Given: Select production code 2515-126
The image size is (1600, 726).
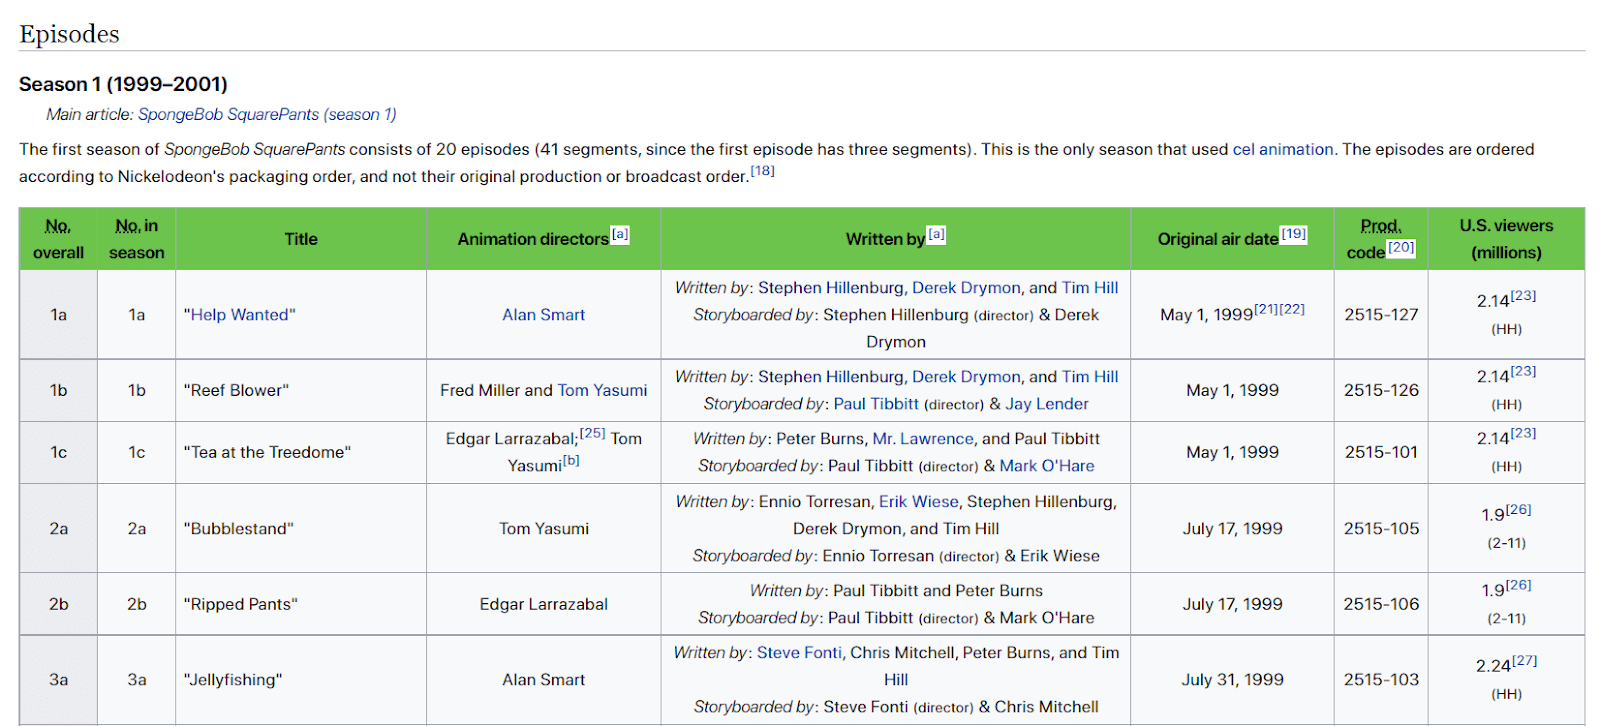Looking at the screenshot, I should point(1381,390).
